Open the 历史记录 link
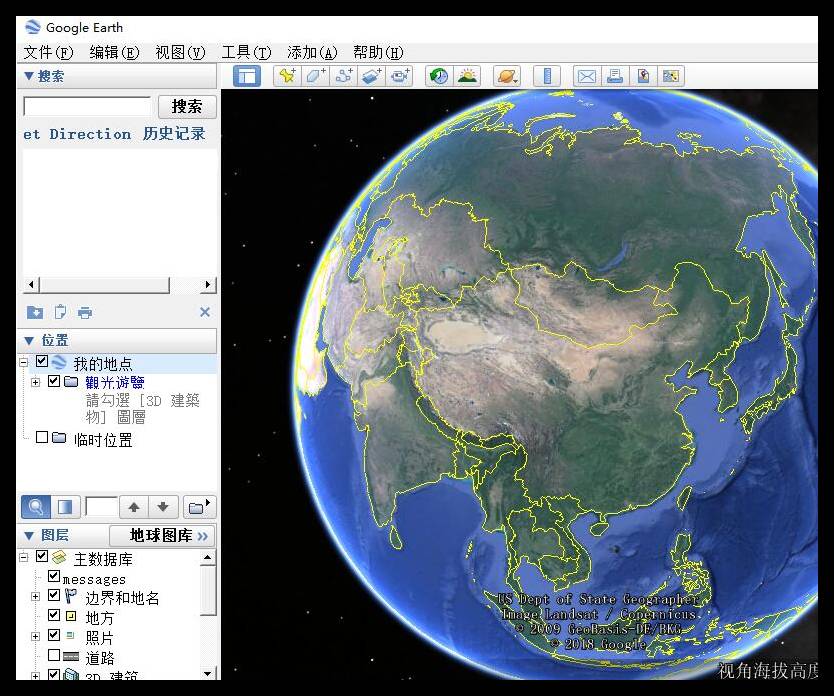Screen dimensions: 834x696 coord(174,133)
